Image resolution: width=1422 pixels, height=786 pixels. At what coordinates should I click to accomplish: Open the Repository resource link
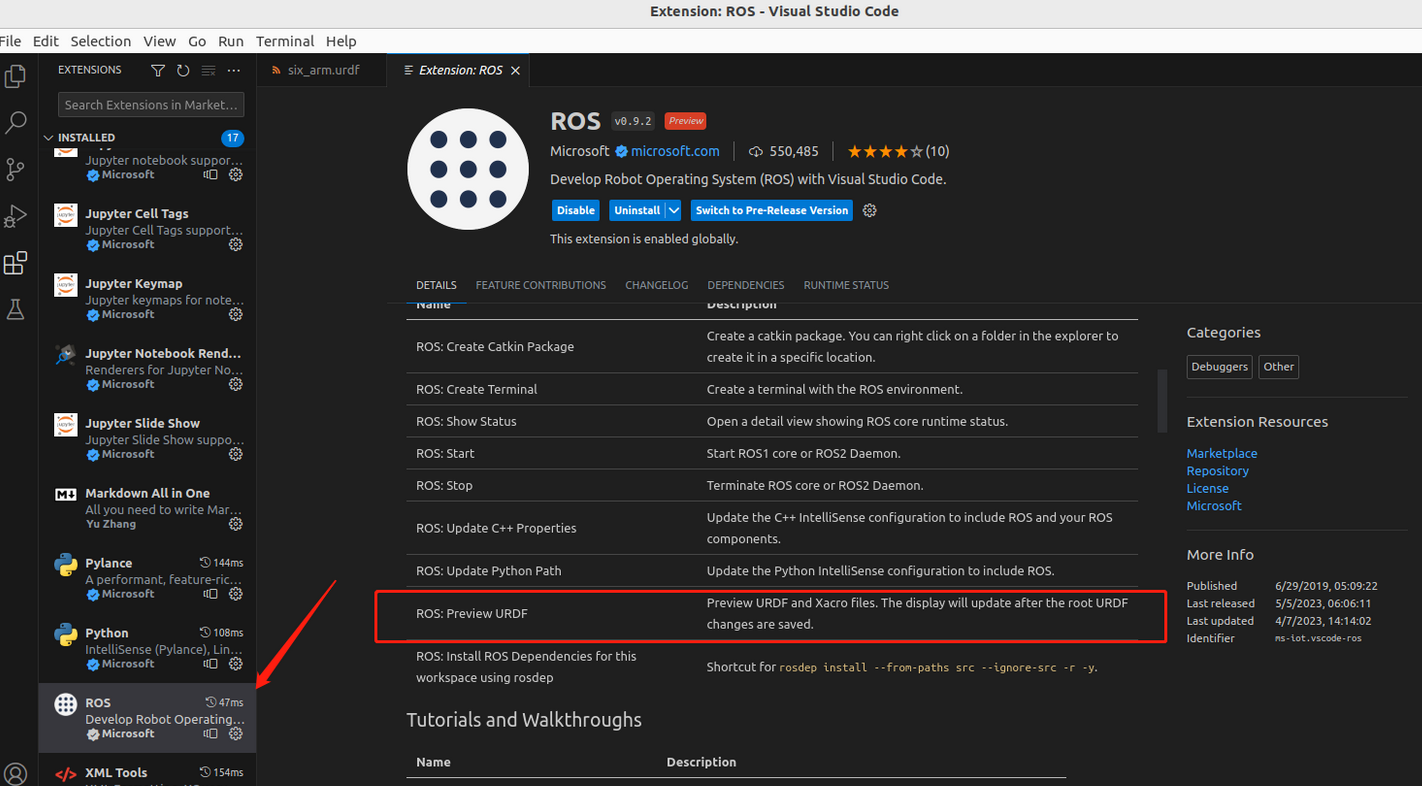1218,471
